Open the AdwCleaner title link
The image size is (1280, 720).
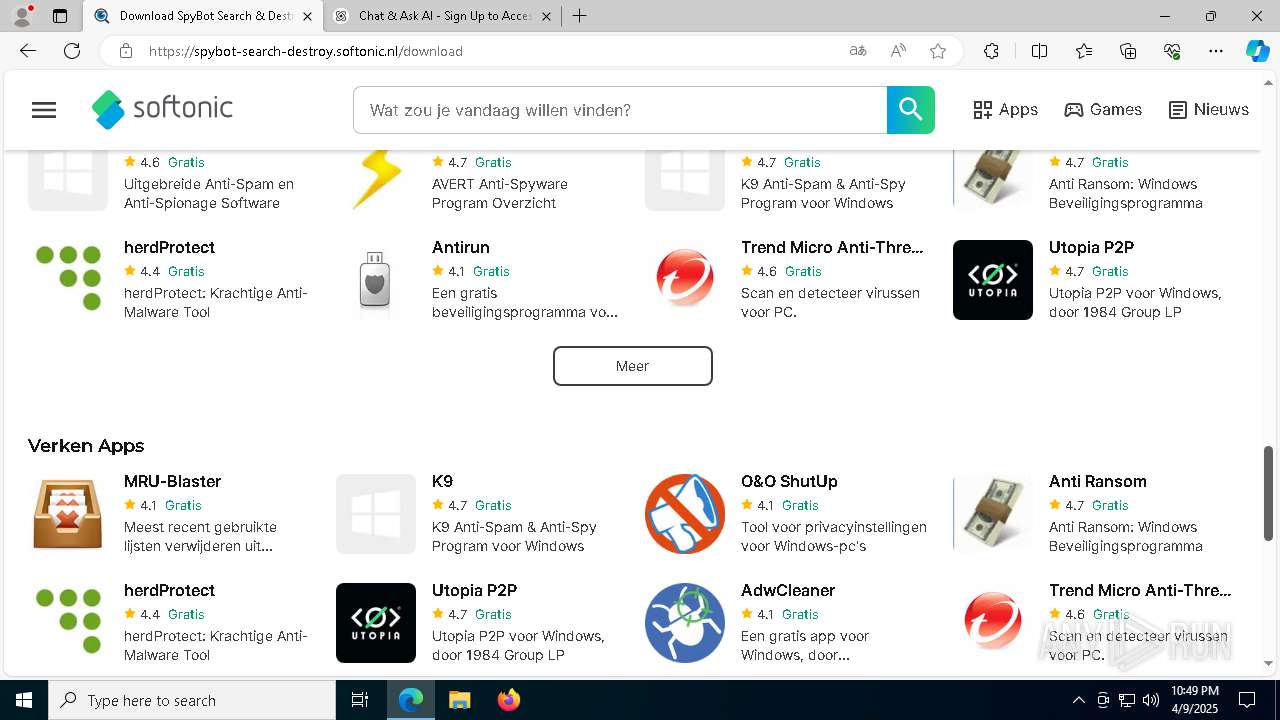coord(788,590)
